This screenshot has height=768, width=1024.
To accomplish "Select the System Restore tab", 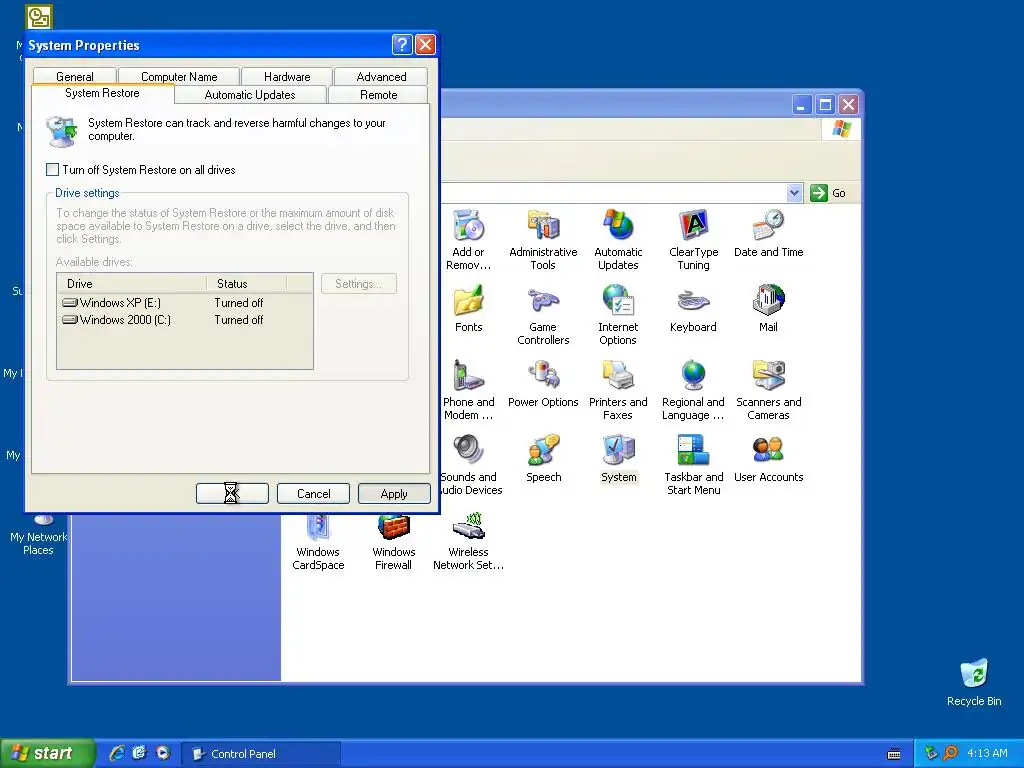I will 103,93.
